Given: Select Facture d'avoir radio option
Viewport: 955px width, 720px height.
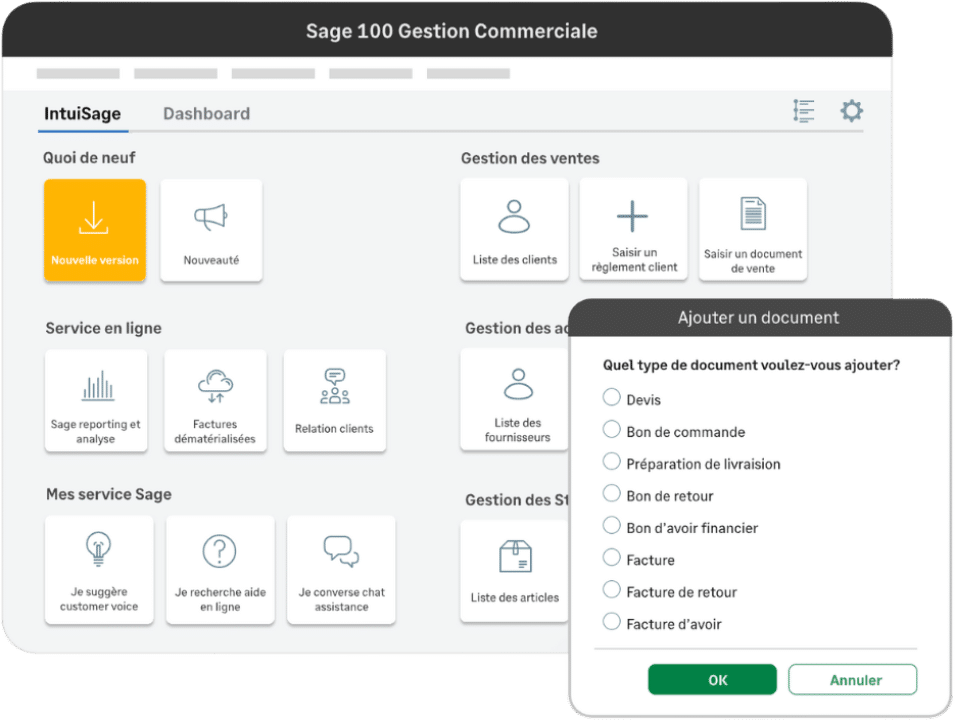Looking at the screenshot, I should (611, 622).
